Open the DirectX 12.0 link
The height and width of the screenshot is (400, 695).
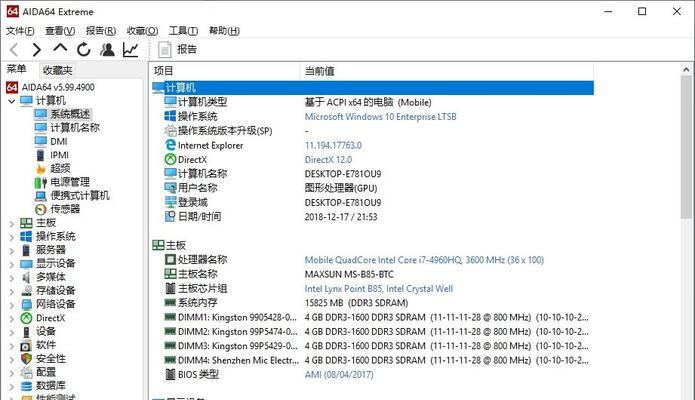tap(328, 160)
